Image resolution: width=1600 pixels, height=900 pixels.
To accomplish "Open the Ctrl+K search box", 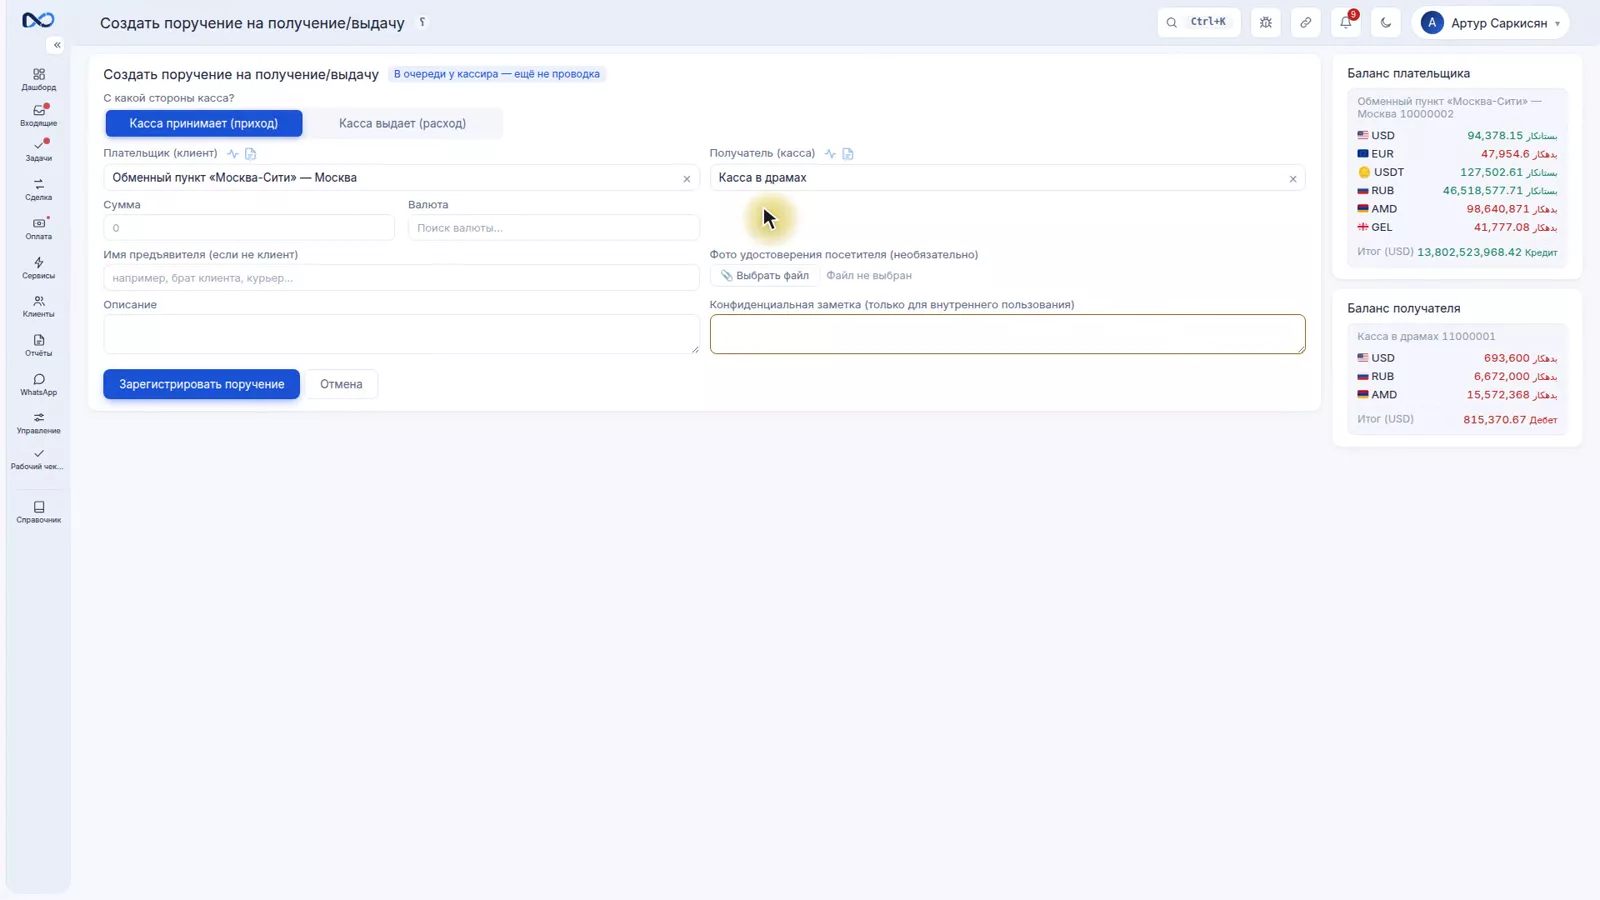I will (1199, 22).
